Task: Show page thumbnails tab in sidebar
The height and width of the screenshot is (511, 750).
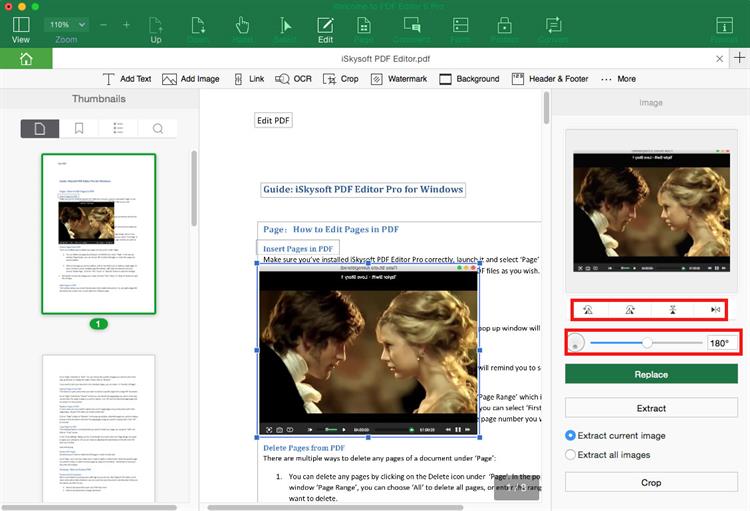Action: click(40, 129)
